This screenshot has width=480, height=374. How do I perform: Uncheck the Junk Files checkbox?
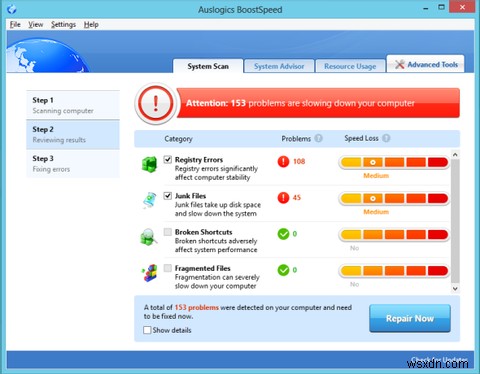(168, 196)
